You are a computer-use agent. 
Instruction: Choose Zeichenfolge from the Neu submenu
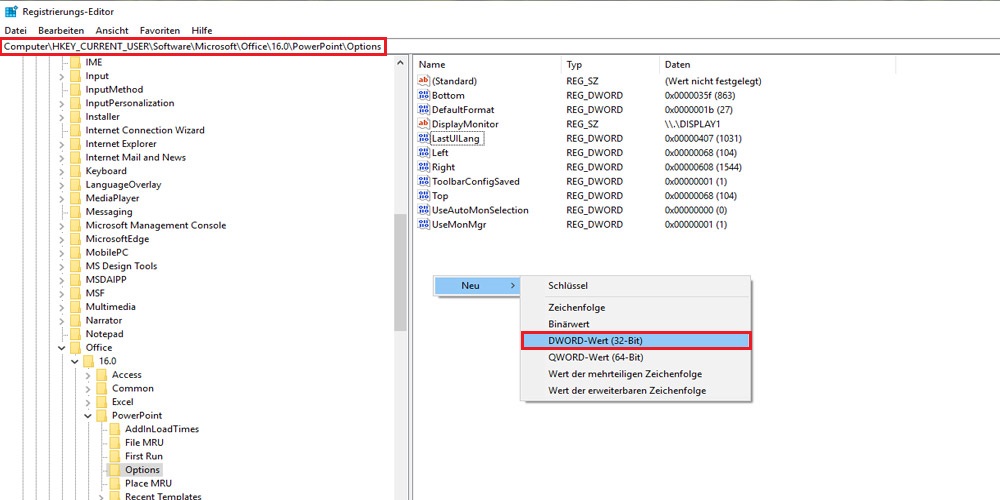tap(636, 307)
